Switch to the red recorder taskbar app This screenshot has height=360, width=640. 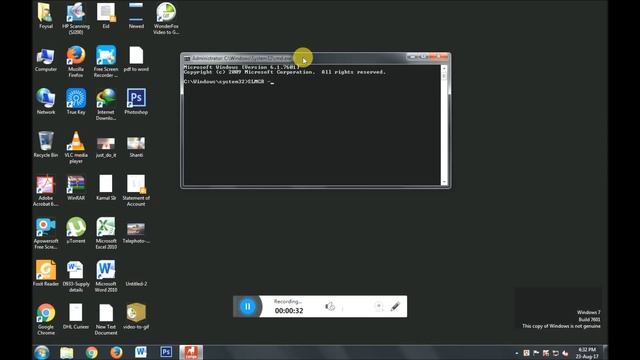(191, 352)
